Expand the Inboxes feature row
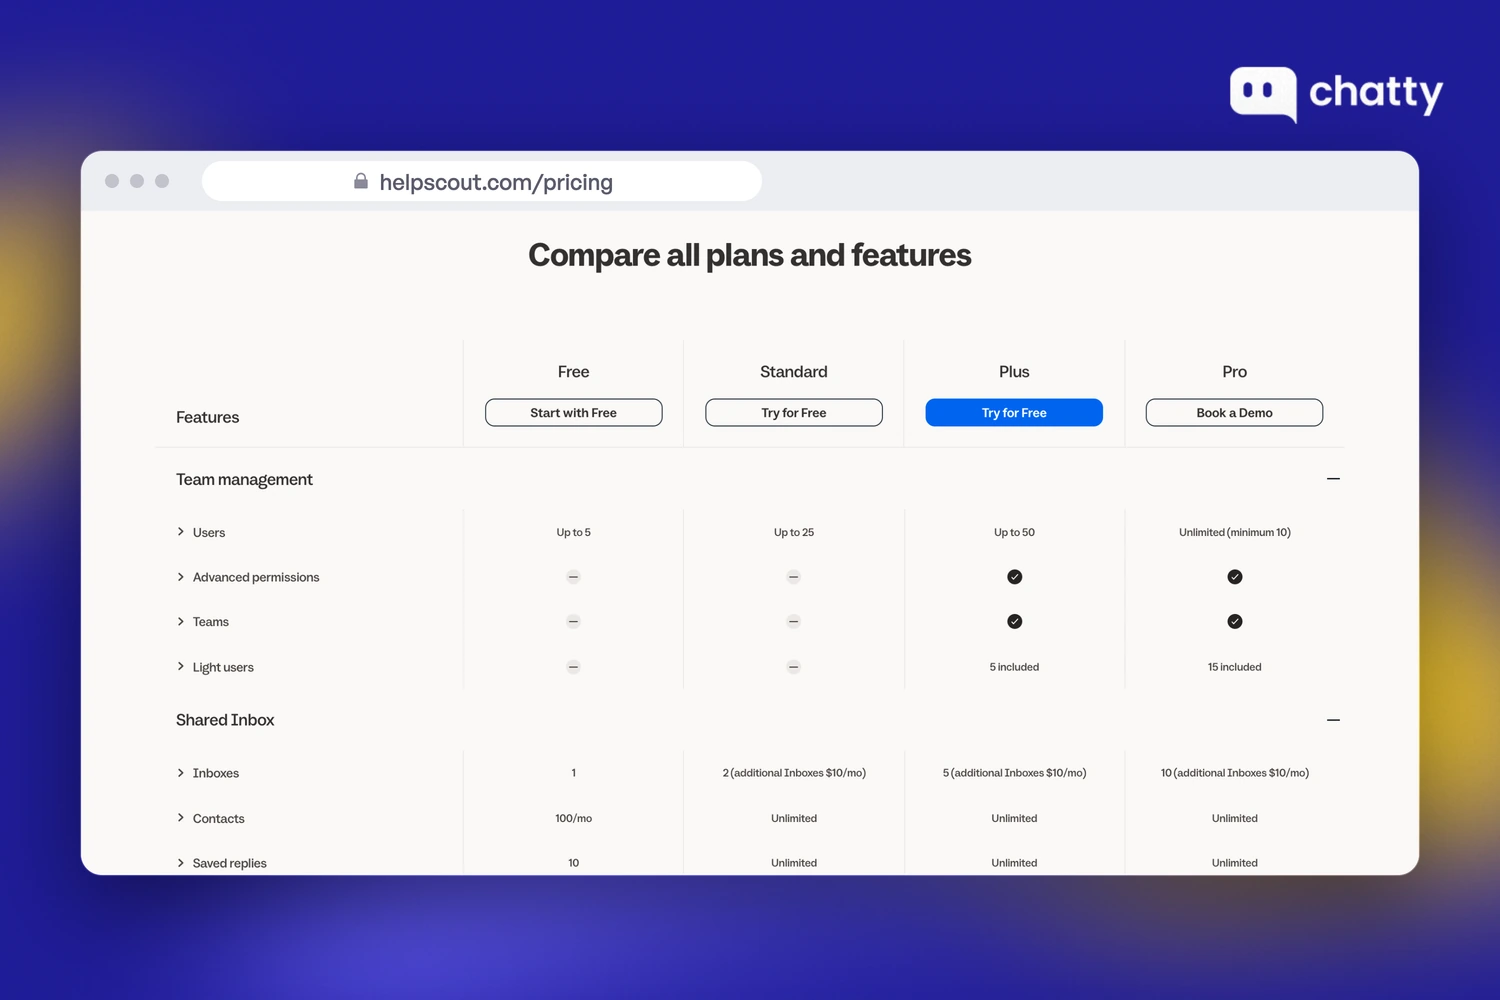1500x1000 pixels. tap(181, 773)
